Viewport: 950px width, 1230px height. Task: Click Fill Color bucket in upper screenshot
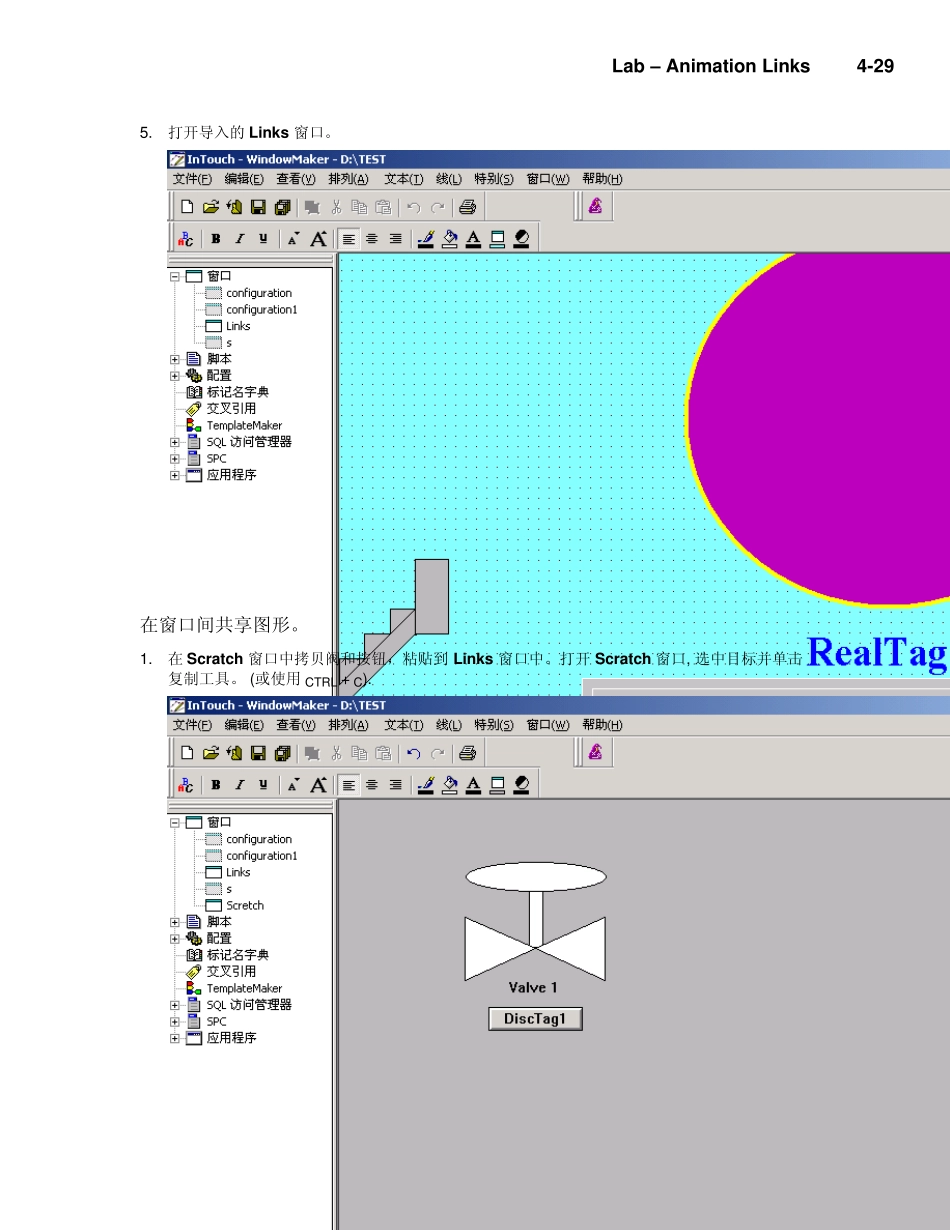coord(449,238)
